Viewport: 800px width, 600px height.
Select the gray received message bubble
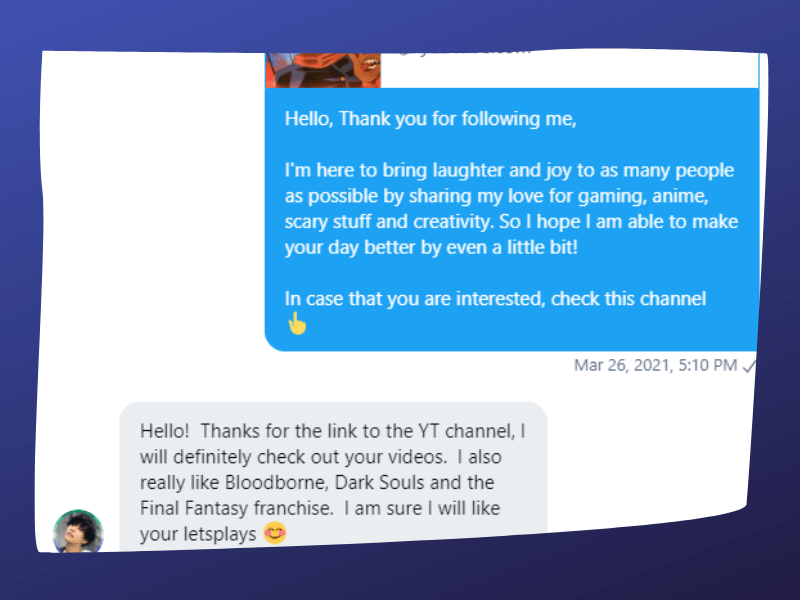[x=334, y=476]
